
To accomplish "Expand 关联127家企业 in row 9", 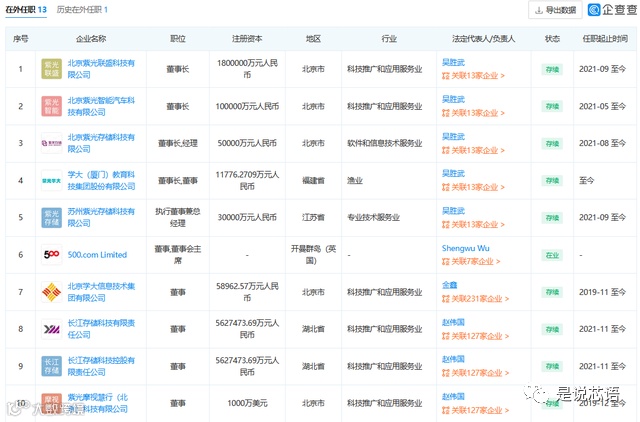I will pos(476,373).
